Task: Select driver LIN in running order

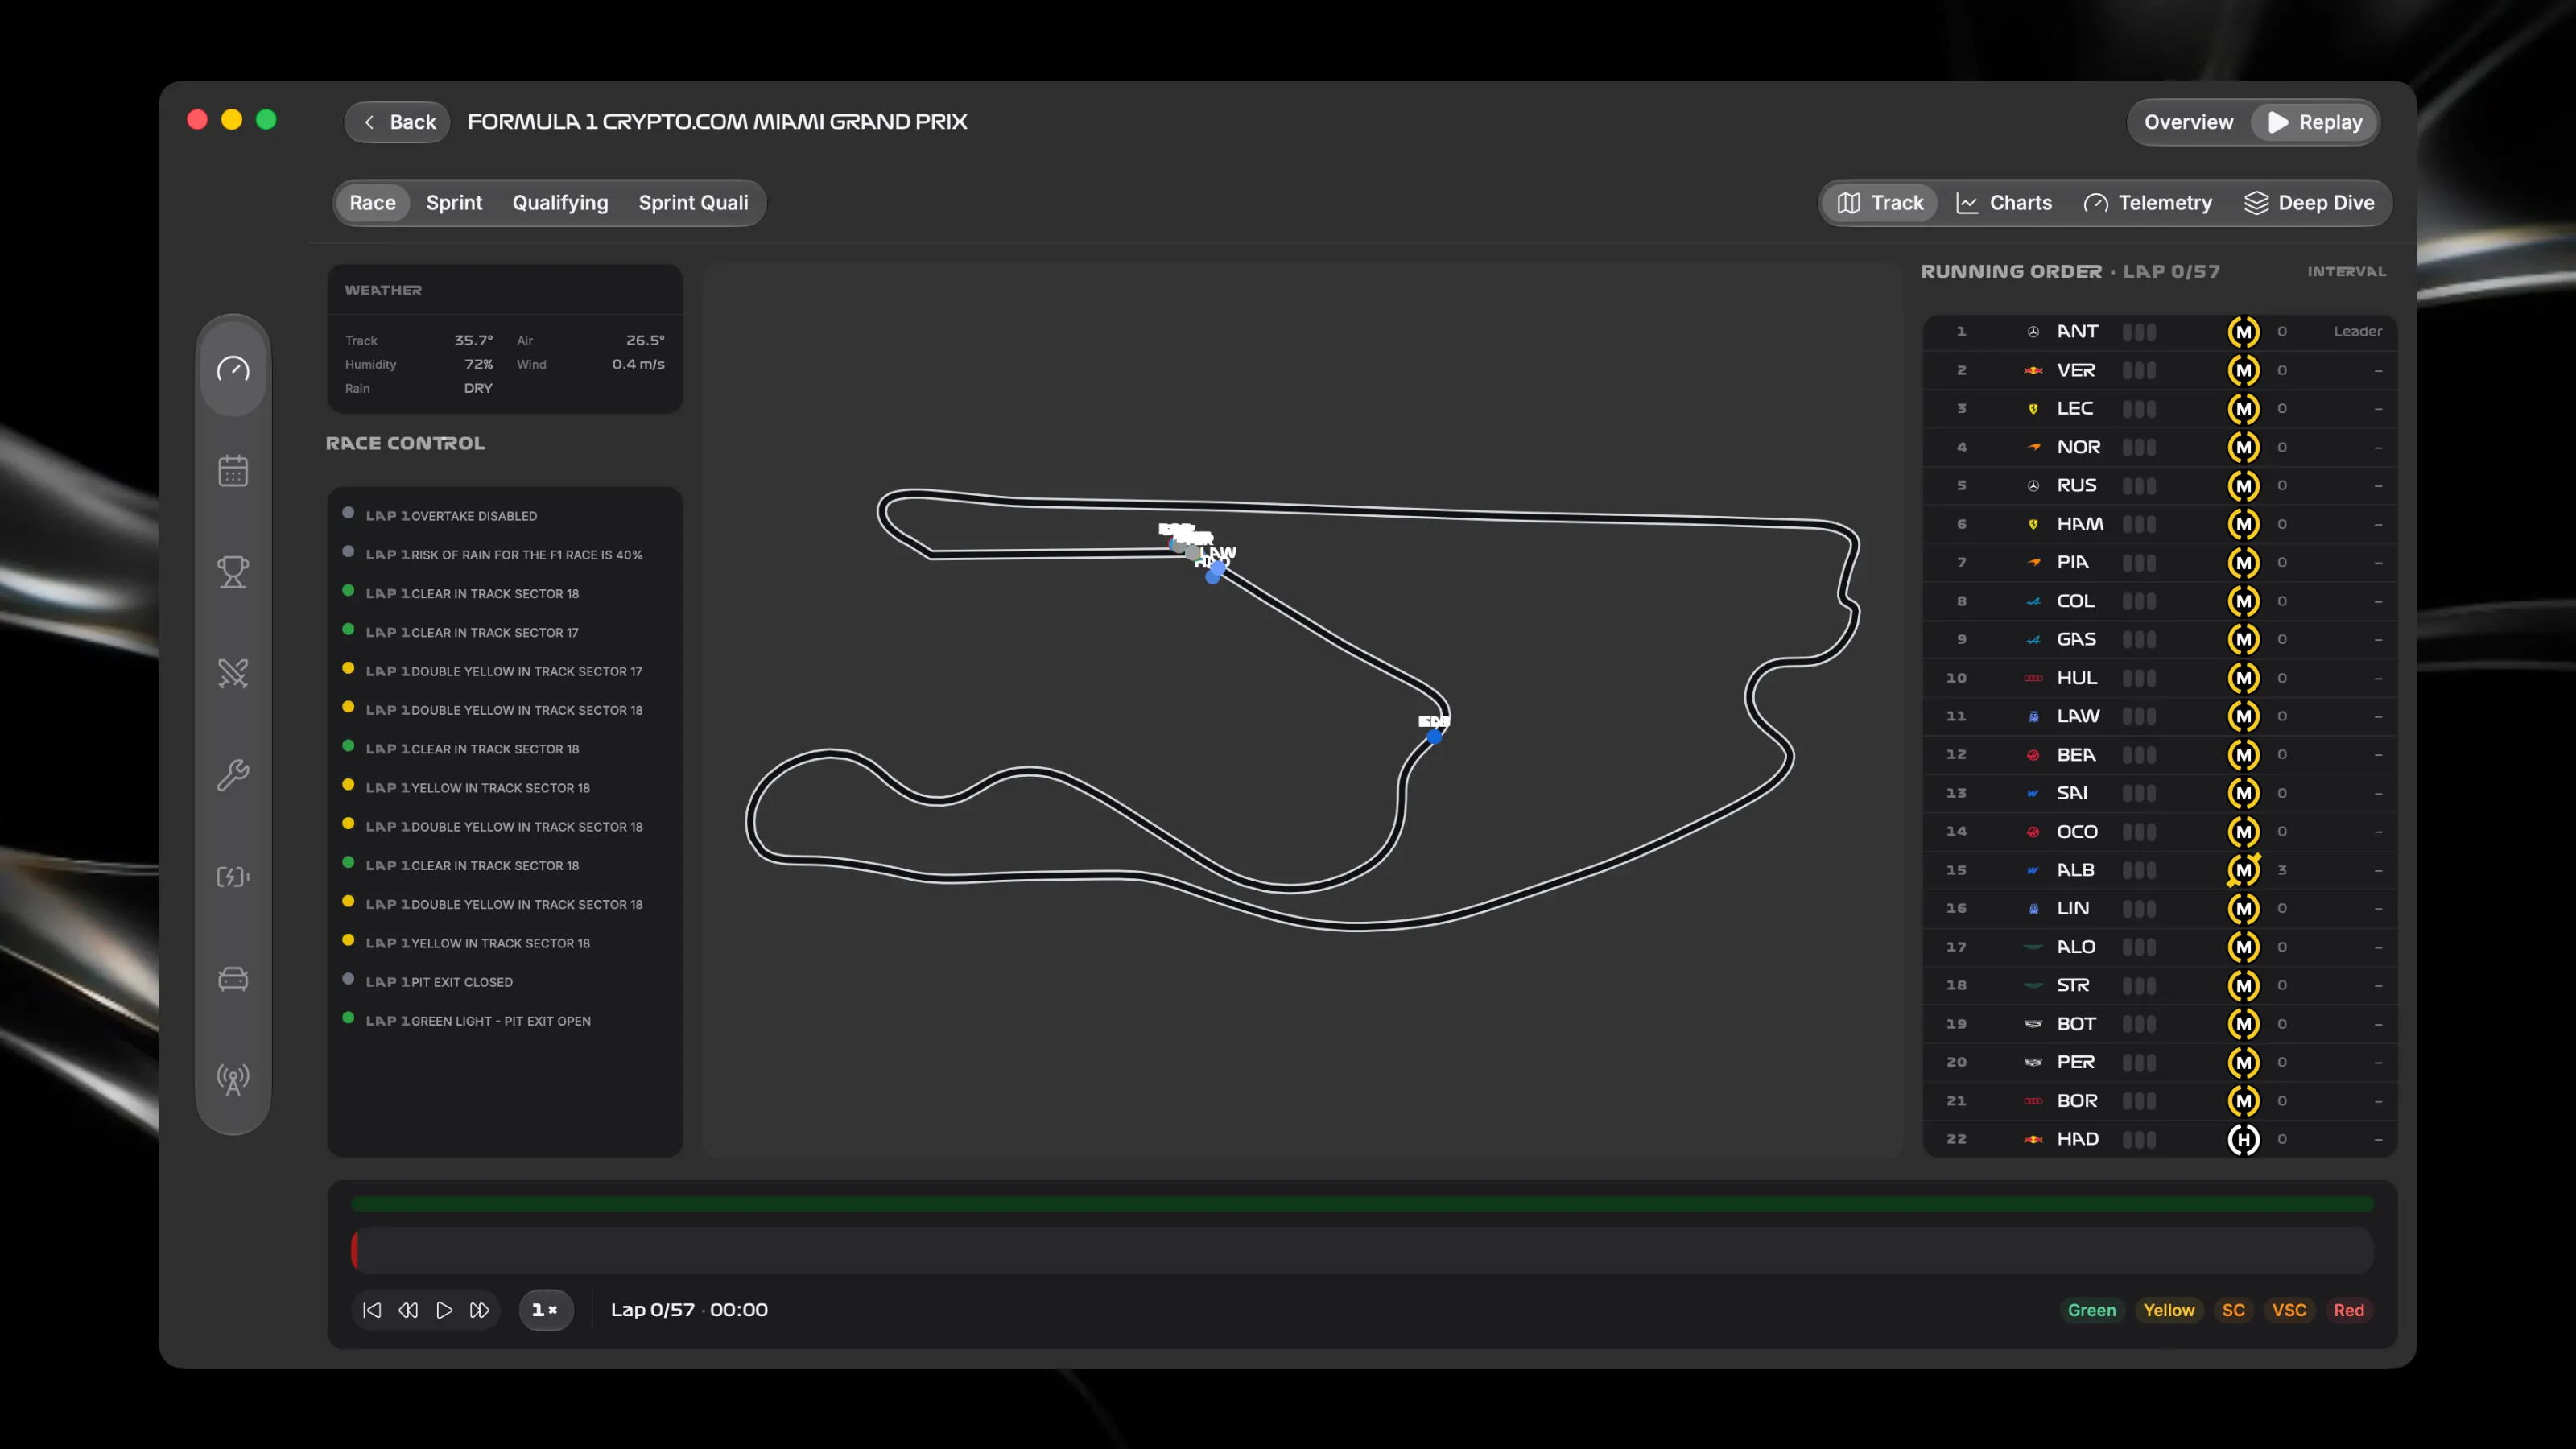Action: pos(2160,909)
